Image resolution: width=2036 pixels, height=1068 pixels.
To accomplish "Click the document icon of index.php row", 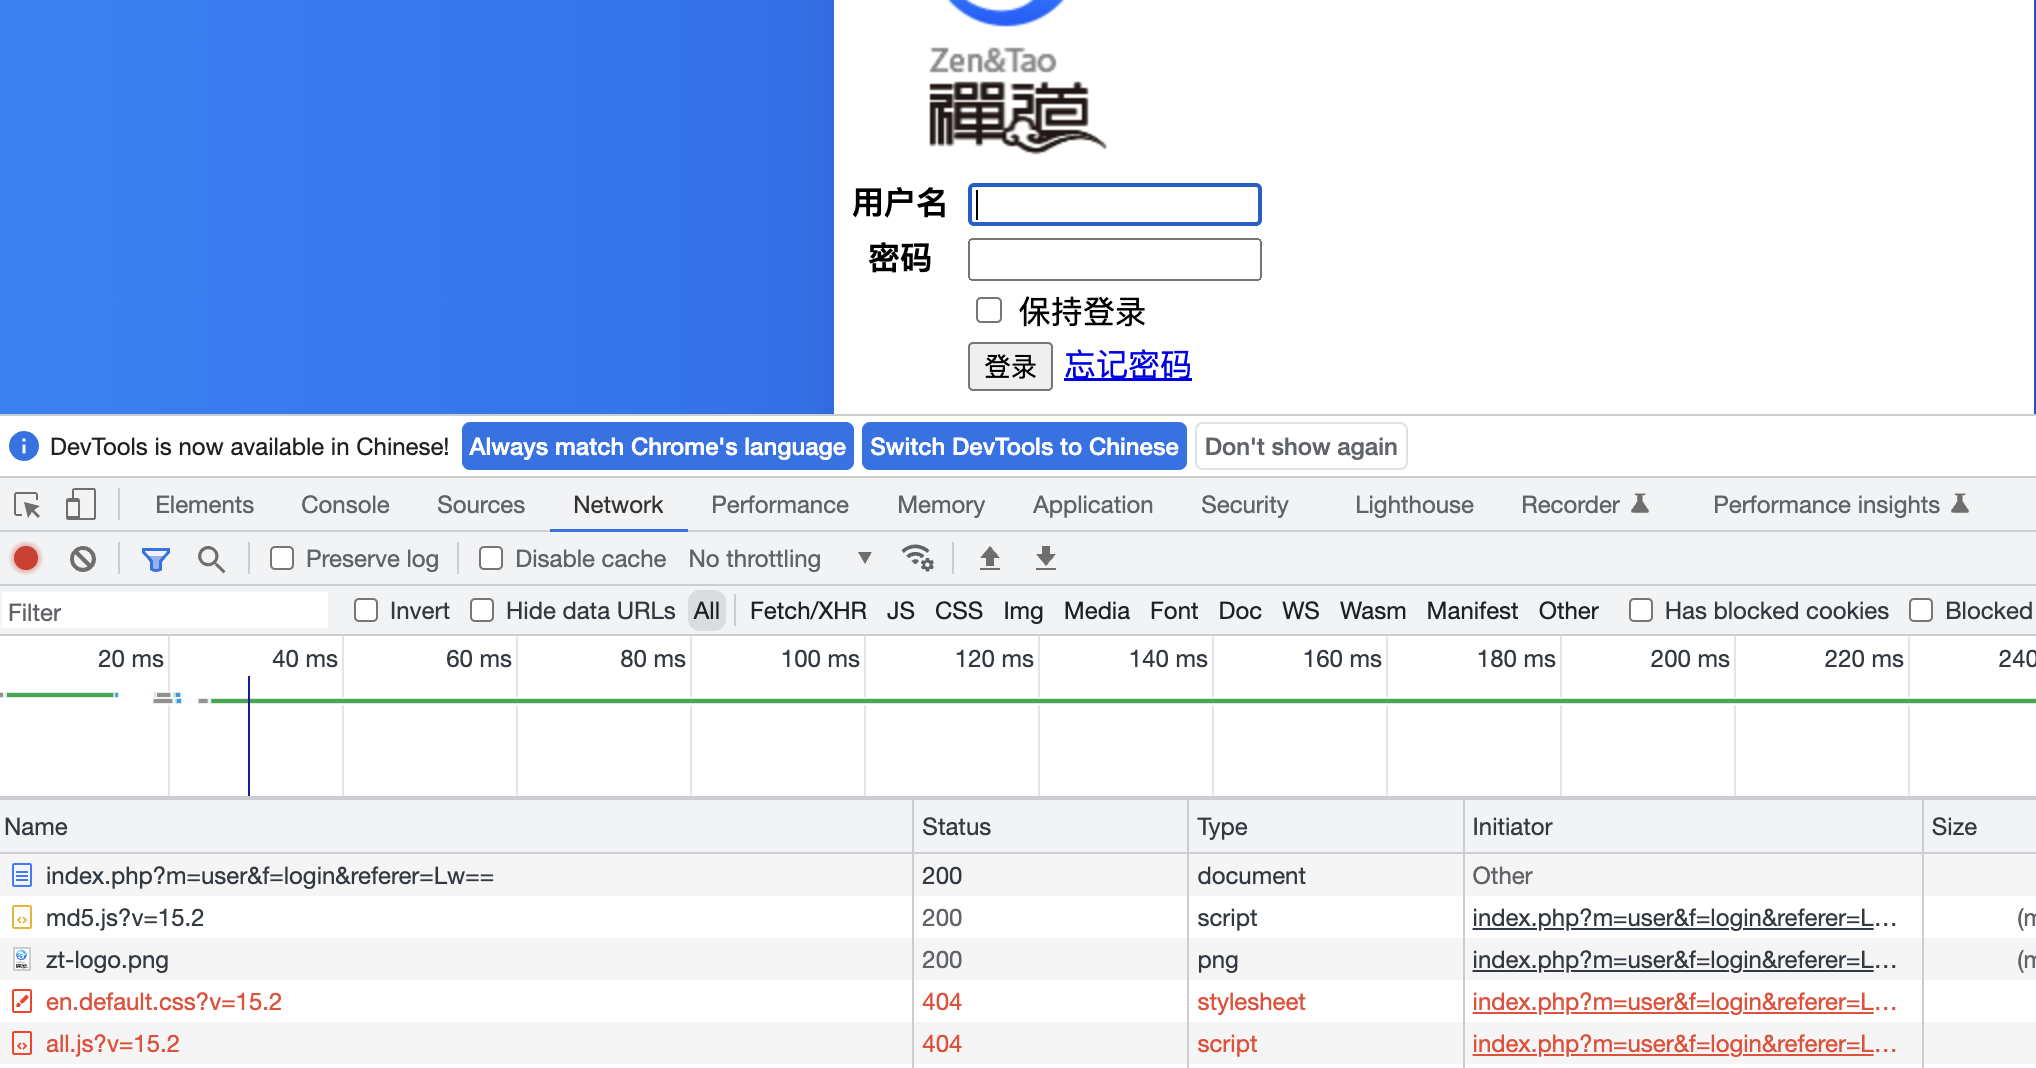I will [x=22, y=876].
